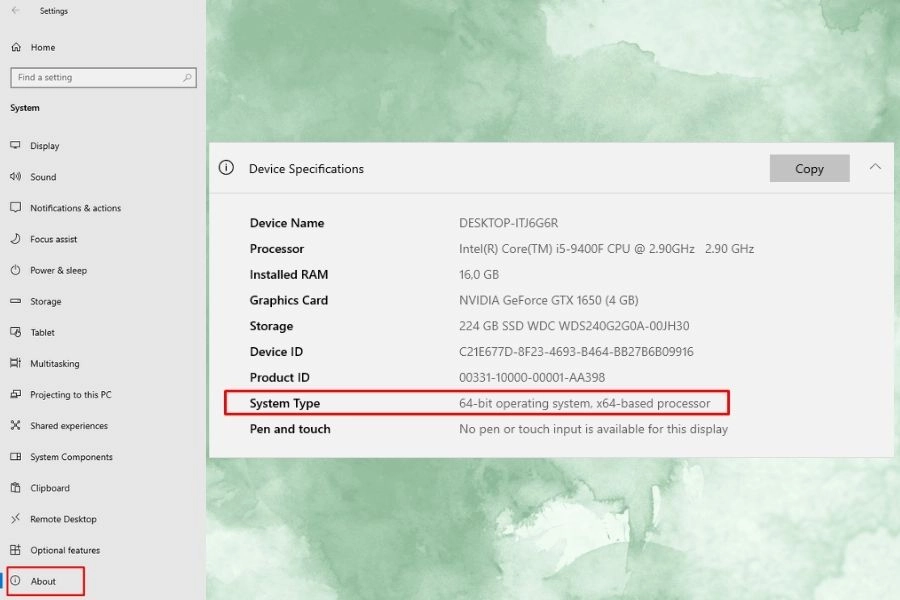The image size is (900, 600).
Task: Open System Components page
Action: tap(71, 457)
